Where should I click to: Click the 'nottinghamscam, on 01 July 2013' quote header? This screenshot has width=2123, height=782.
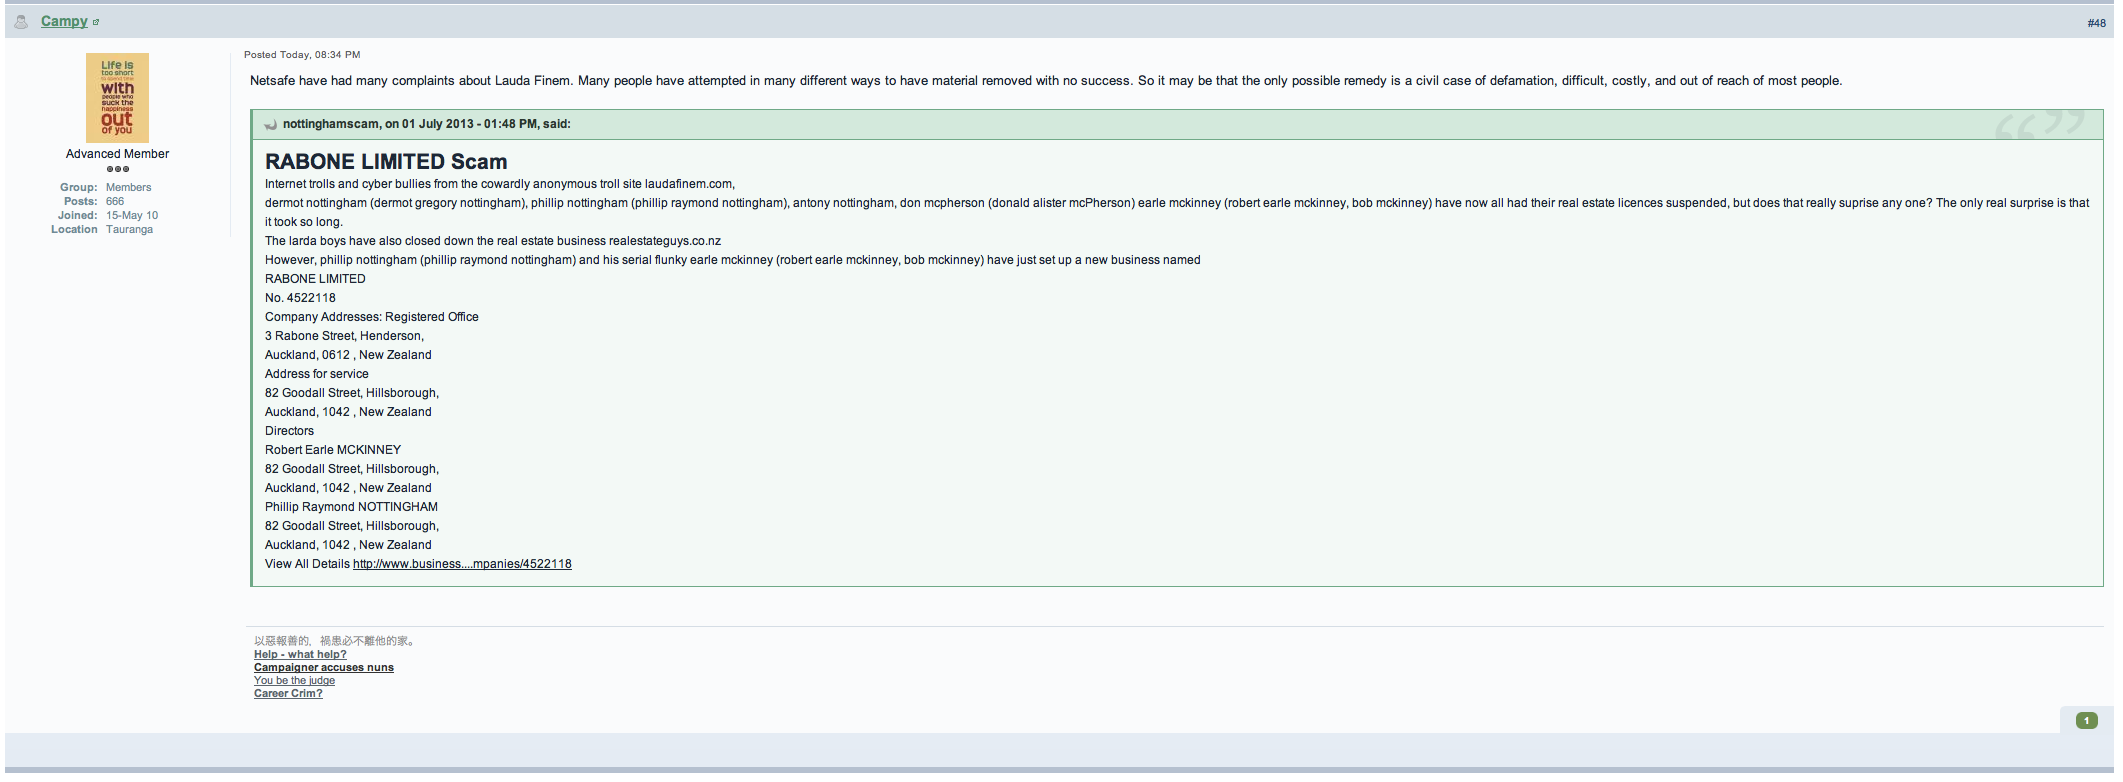(x=427, y=124)
